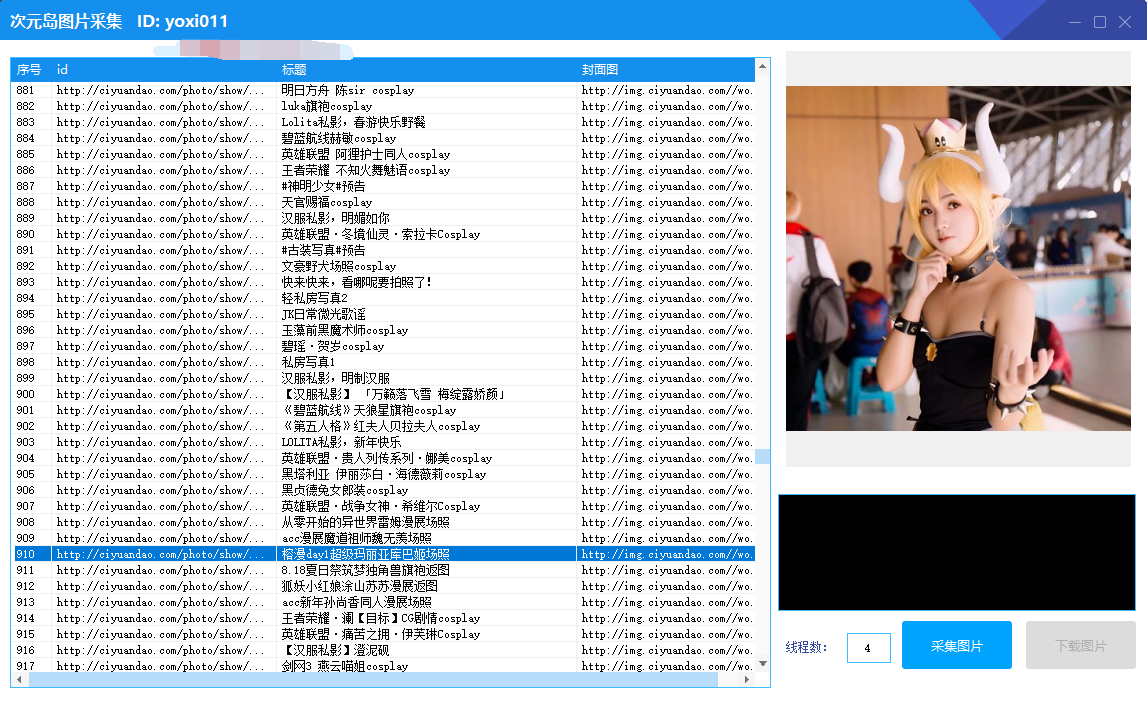The image size is (1147, 701).
Task: Select row titled #古装写真#预告
Action: click(x=383, y=250)
